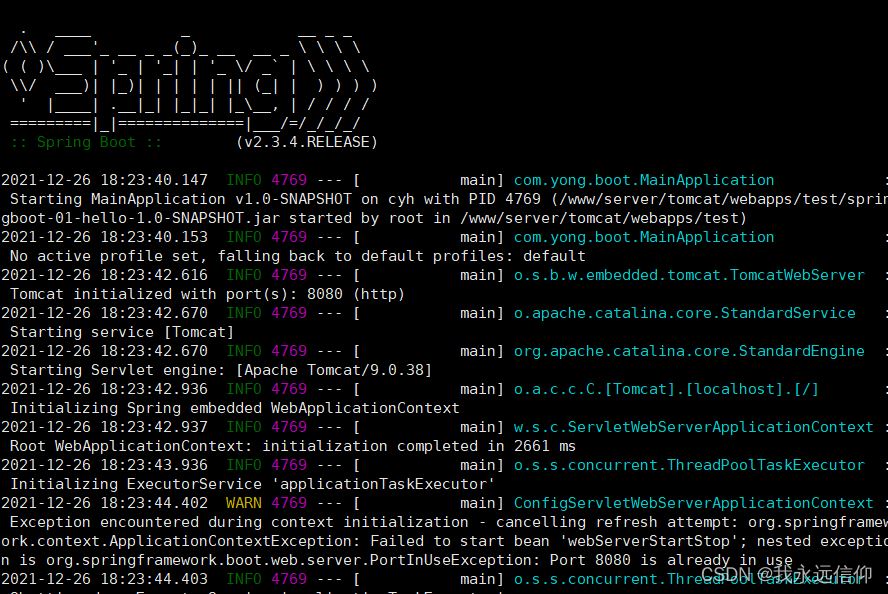Click 'Root WebApplicationContext: initialization completed' line
The width and height of the screenshot is (888, 594).
pyautogui.click(x=293, y=446)
